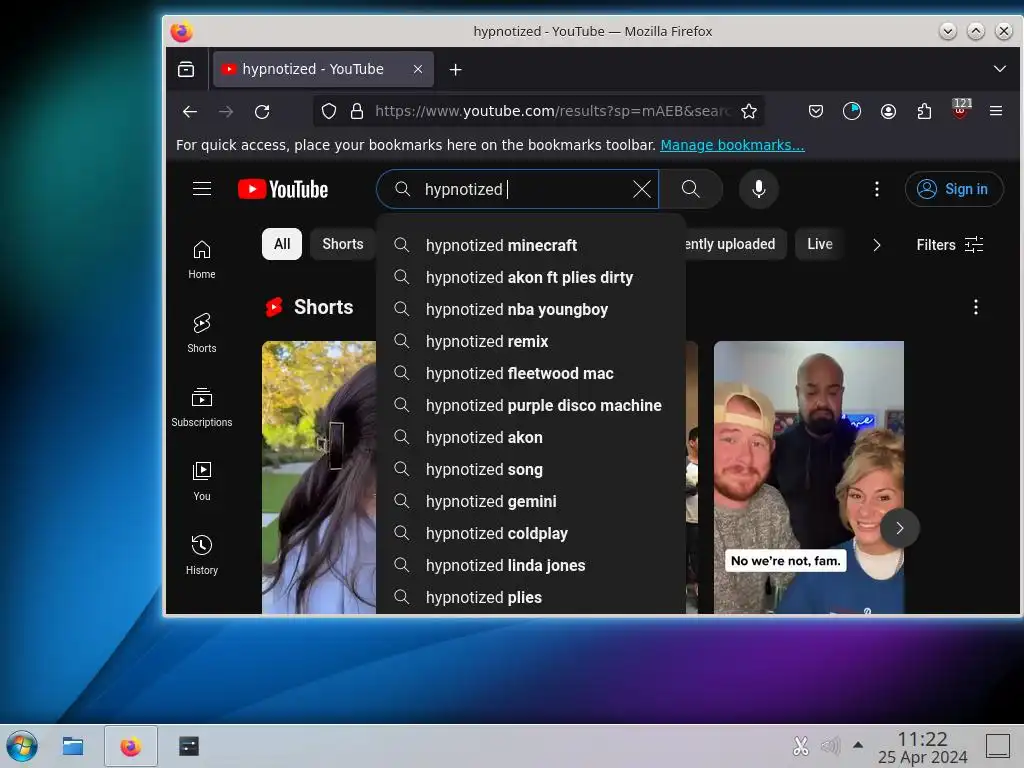Viewport: 1024px width, 768px height.
Task: Click the blue circular toolbar extension icon
Action: point(852,112)
